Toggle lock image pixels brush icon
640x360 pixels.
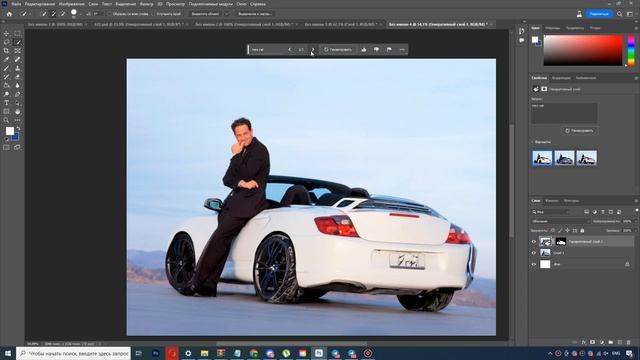[x=560, y=231]
